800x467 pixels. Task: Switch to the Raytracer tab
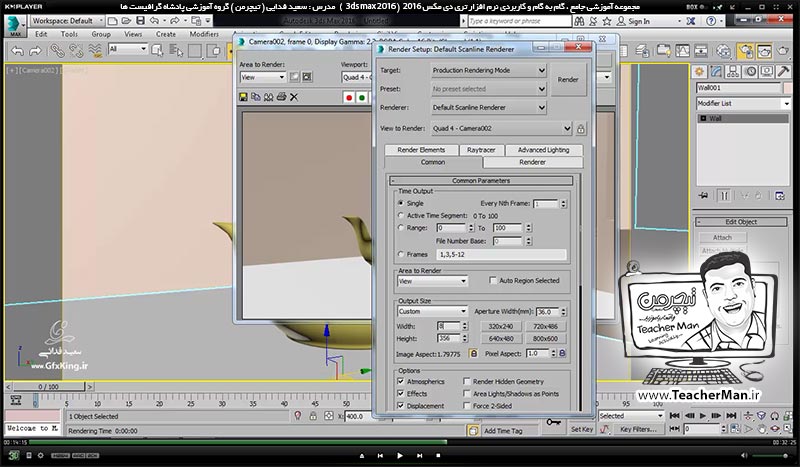pos(481,150)
